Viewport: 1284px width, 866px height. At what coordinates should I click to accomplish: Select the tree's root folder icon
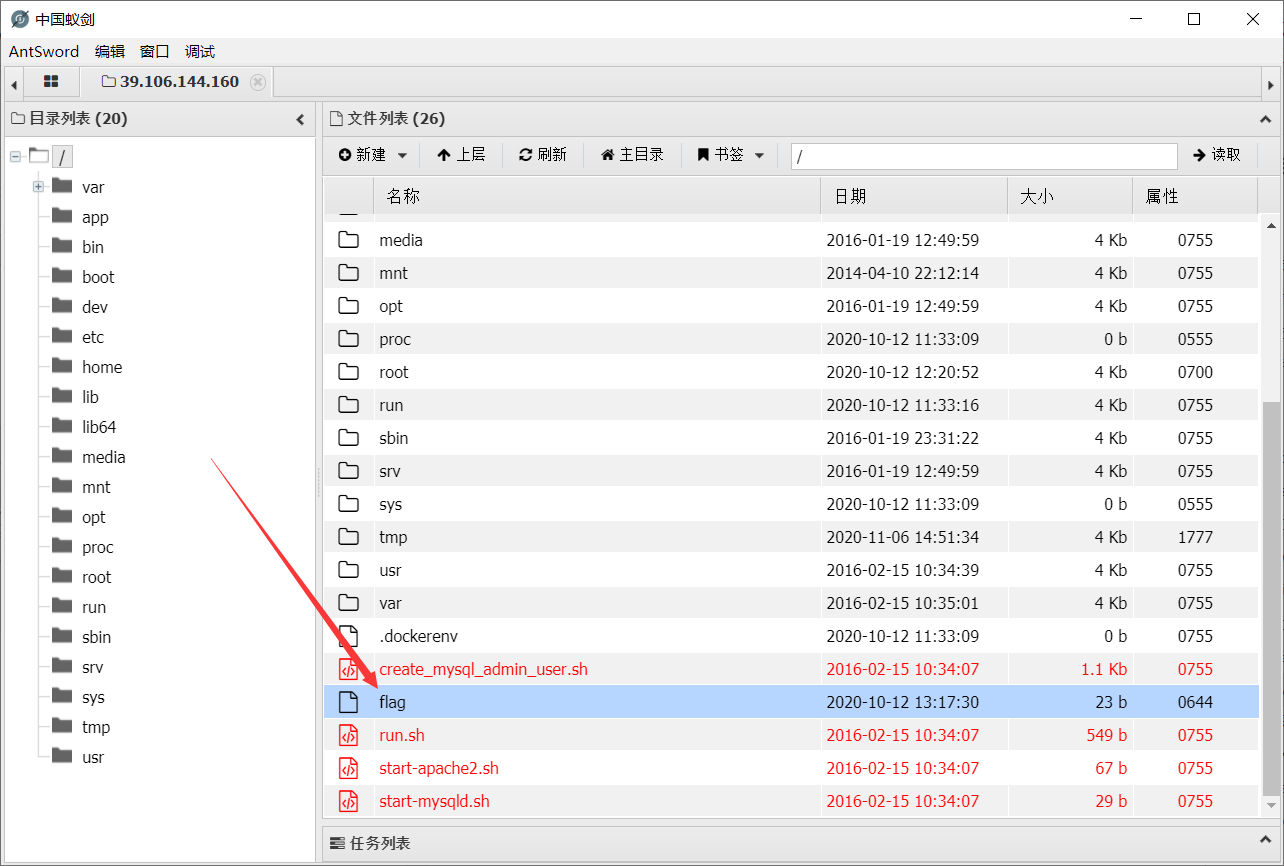[x=63, y=576]
